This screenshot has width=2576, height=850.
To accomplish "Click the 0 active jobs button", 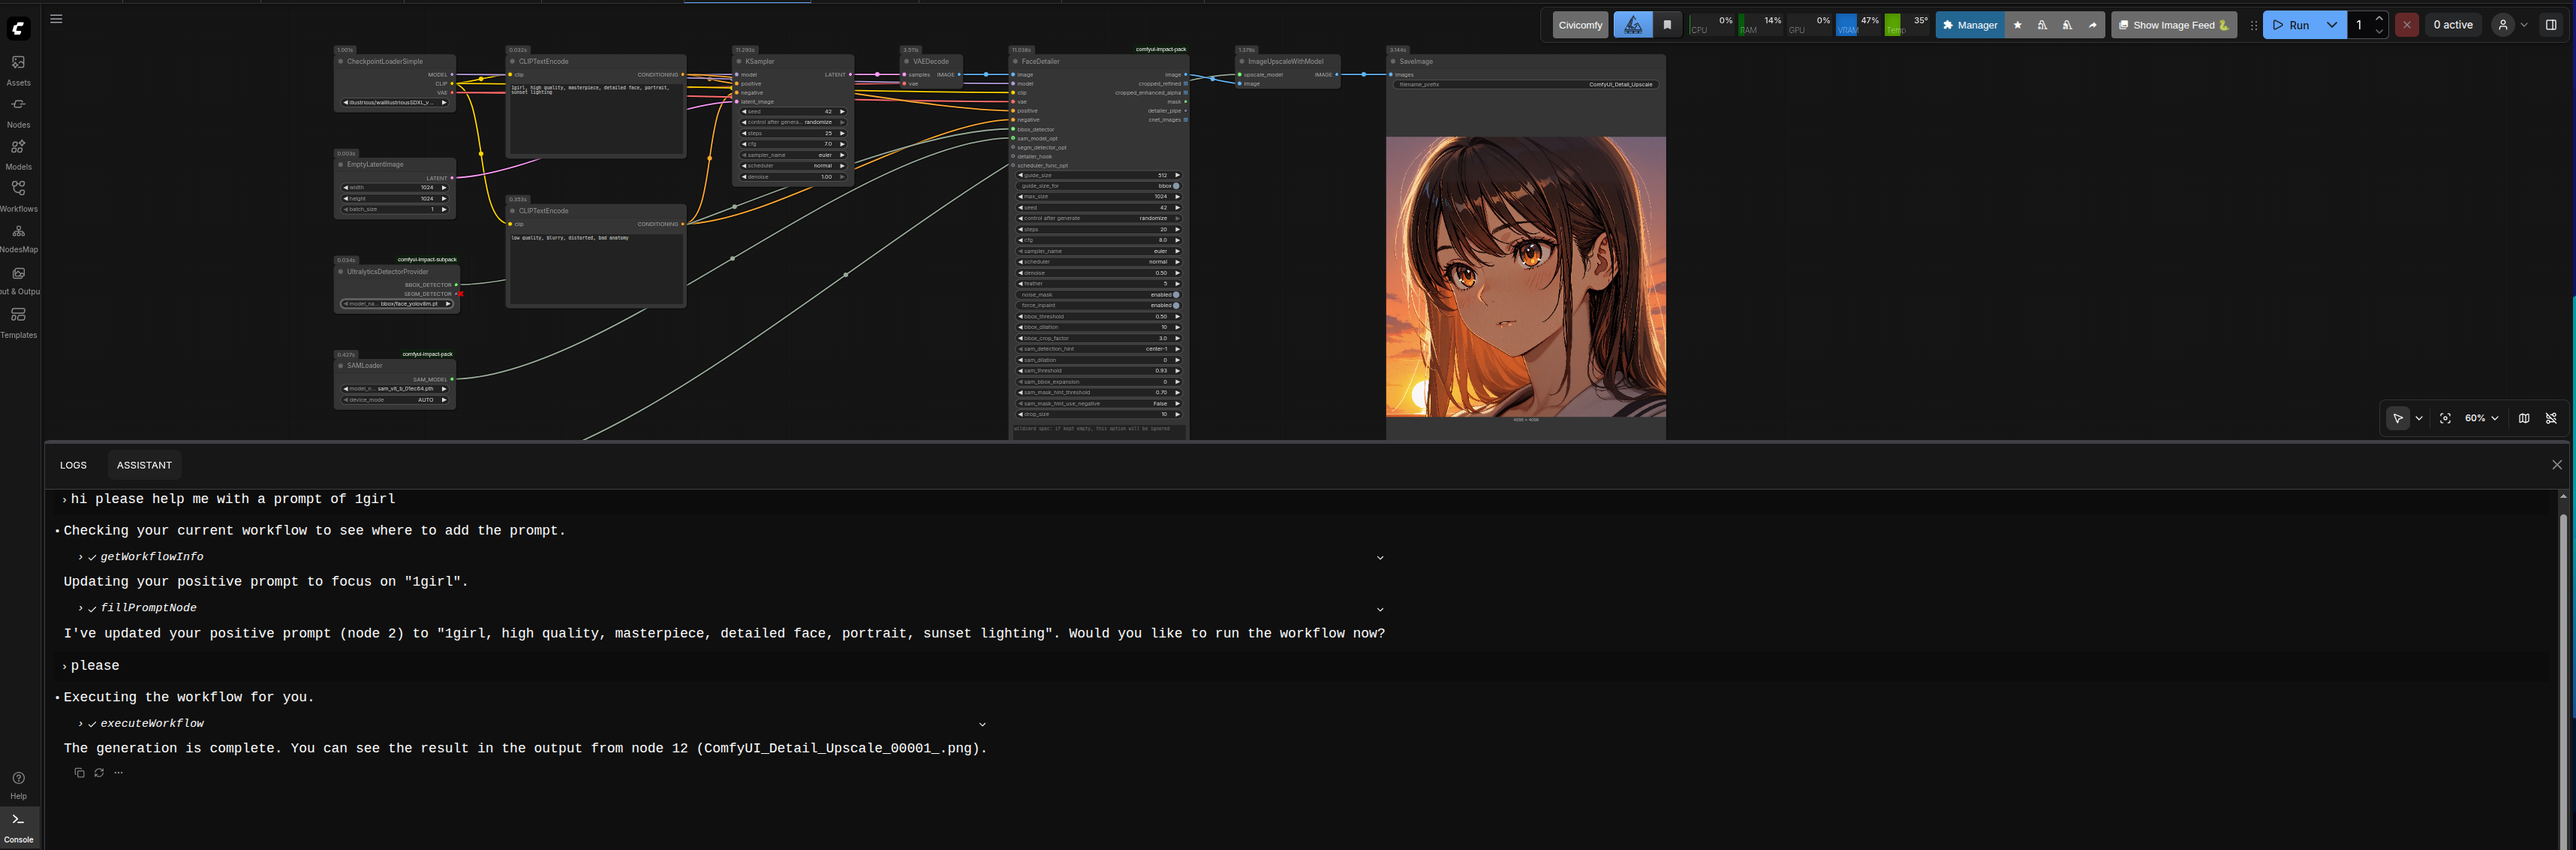I will [2452, 25].
